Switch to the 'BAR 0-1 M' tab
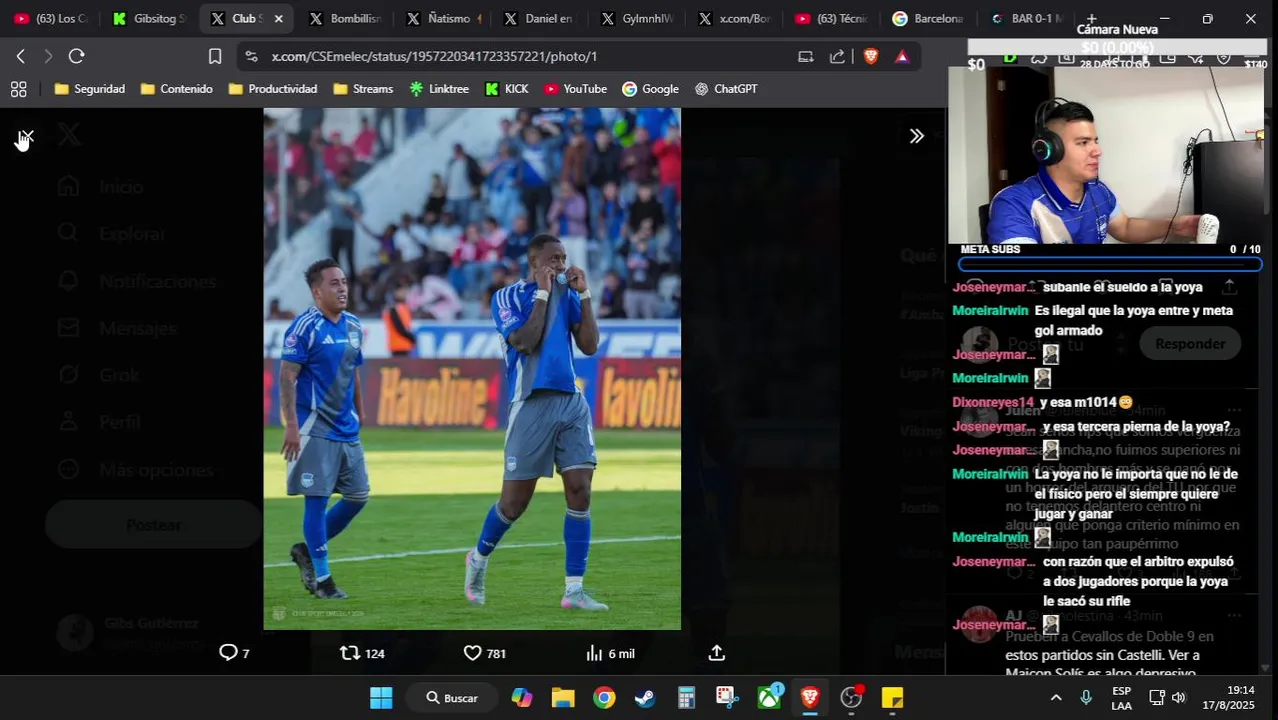The image size is (1278, 720). (x=1027, y=18)
